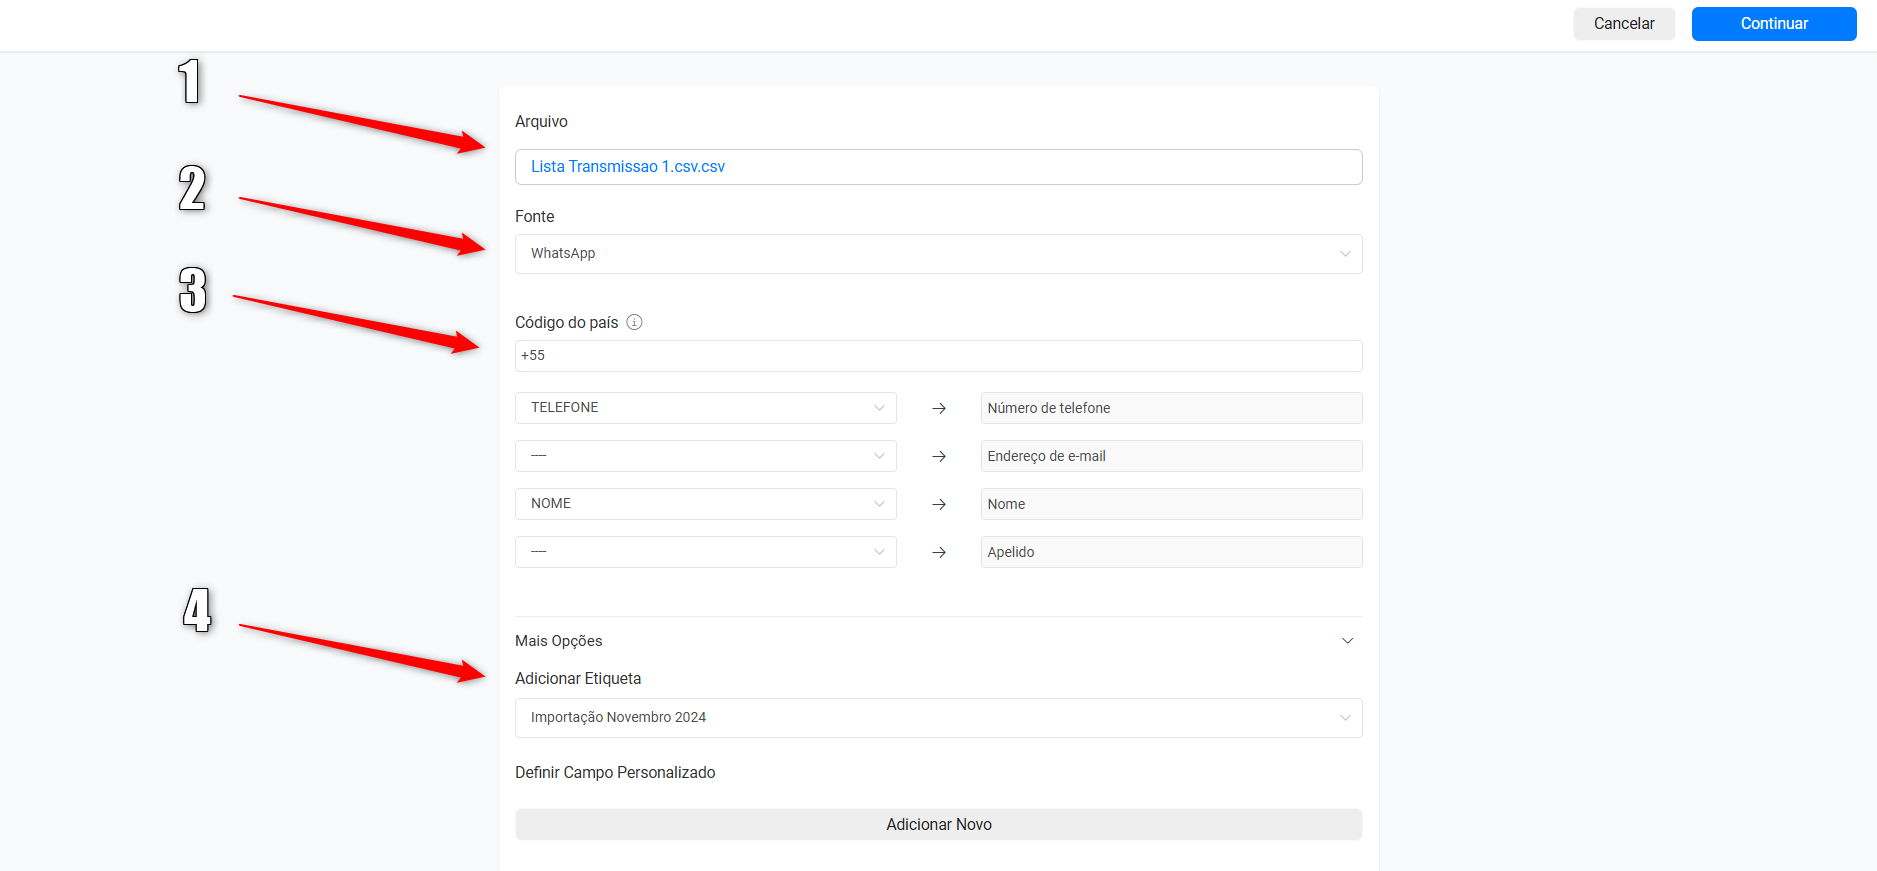This screenshot has width=1877, height=871.
Task: Open the Adicionar Etiqueta dropdown with Importação Novembro 2024
Action: 938,718
